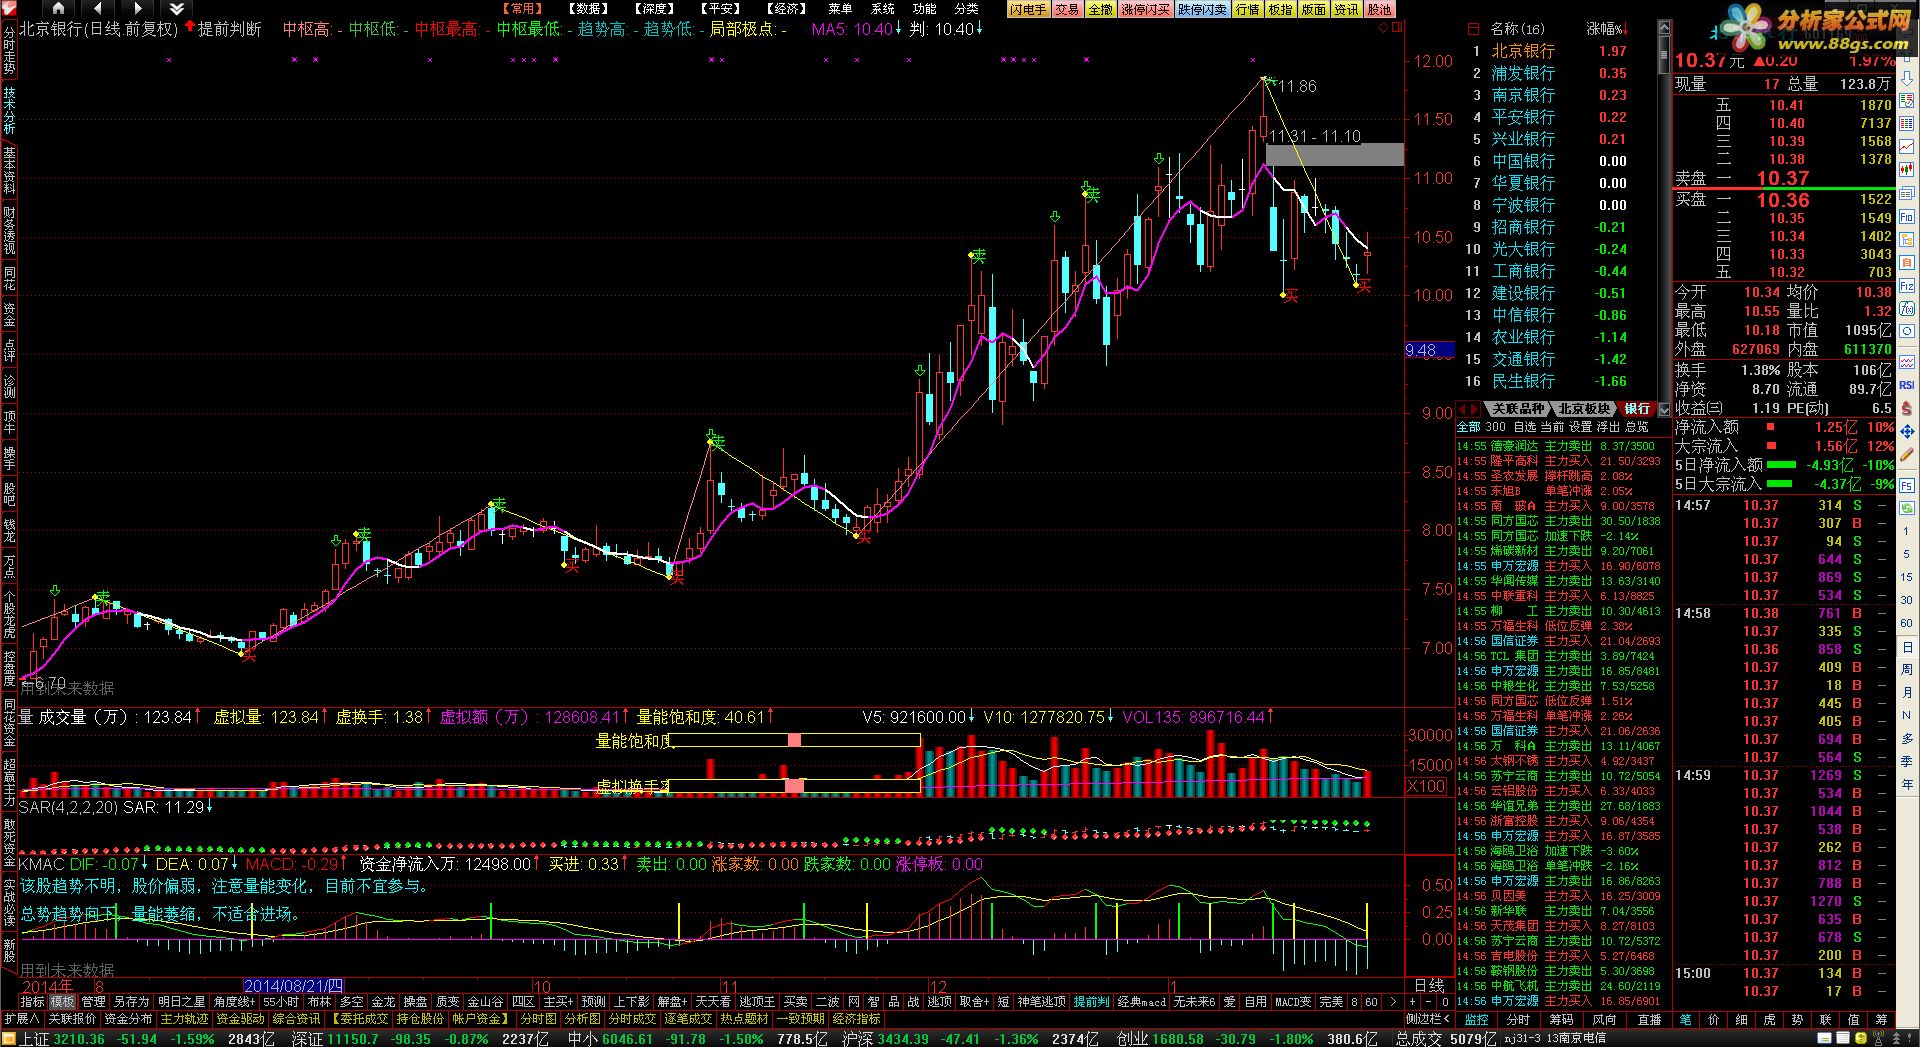Click the back arrow navigation icon
1920x1047 pixels.
pos(97,8)
